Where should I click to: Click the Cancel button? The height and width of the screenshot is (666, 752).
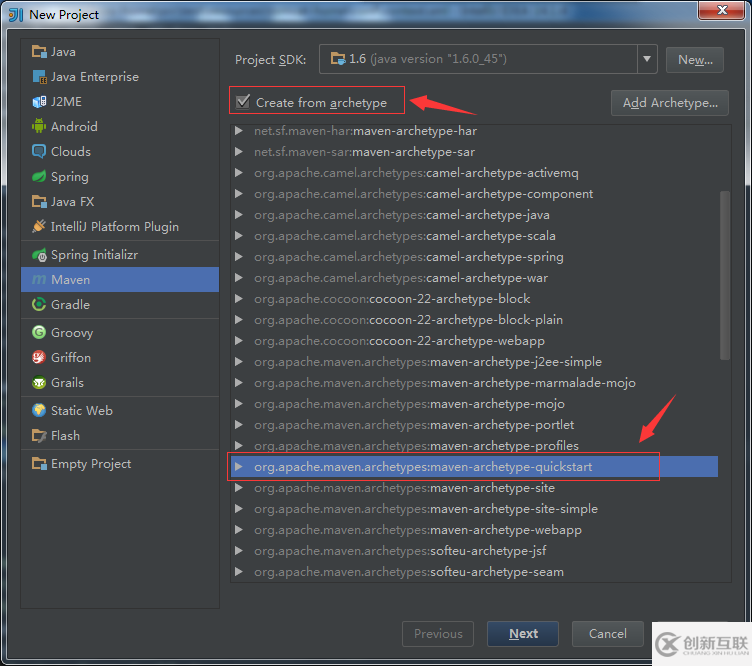click(608, 634)
